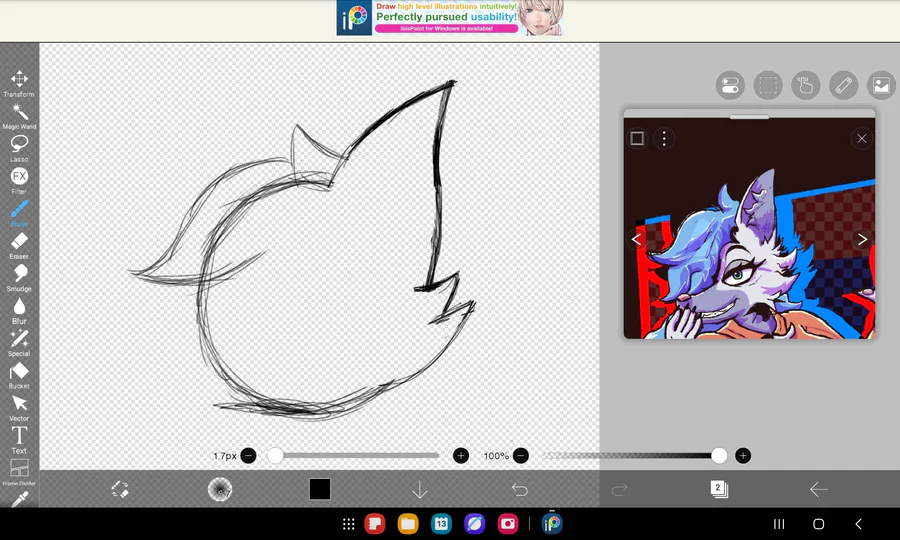Image resolution: width=900 pixels, height=540 pixels.
Task: Undo the last stroke
Action: pos(519,490)
